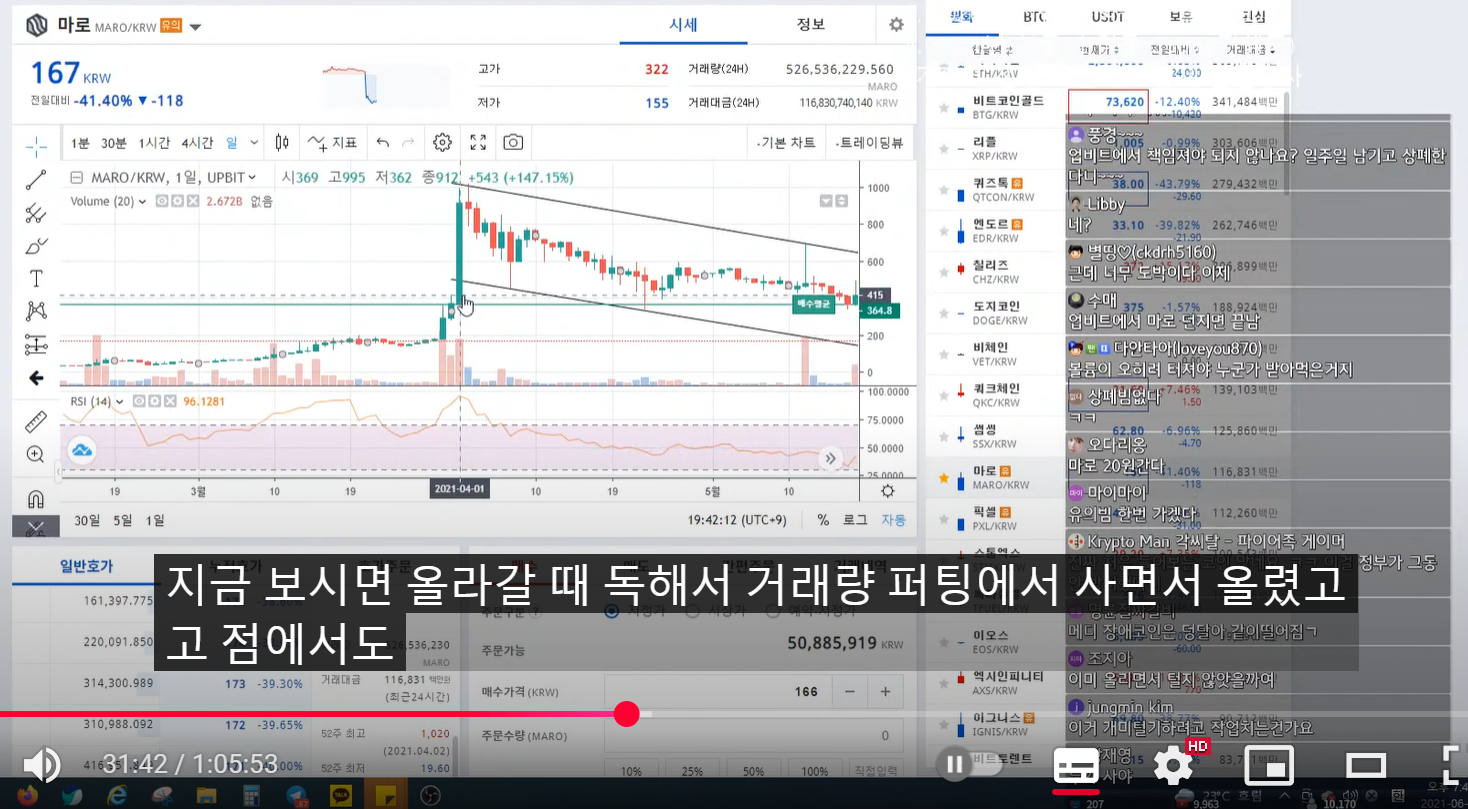Open the 지표 indicators menu
1468x809 pixels.
332,142
